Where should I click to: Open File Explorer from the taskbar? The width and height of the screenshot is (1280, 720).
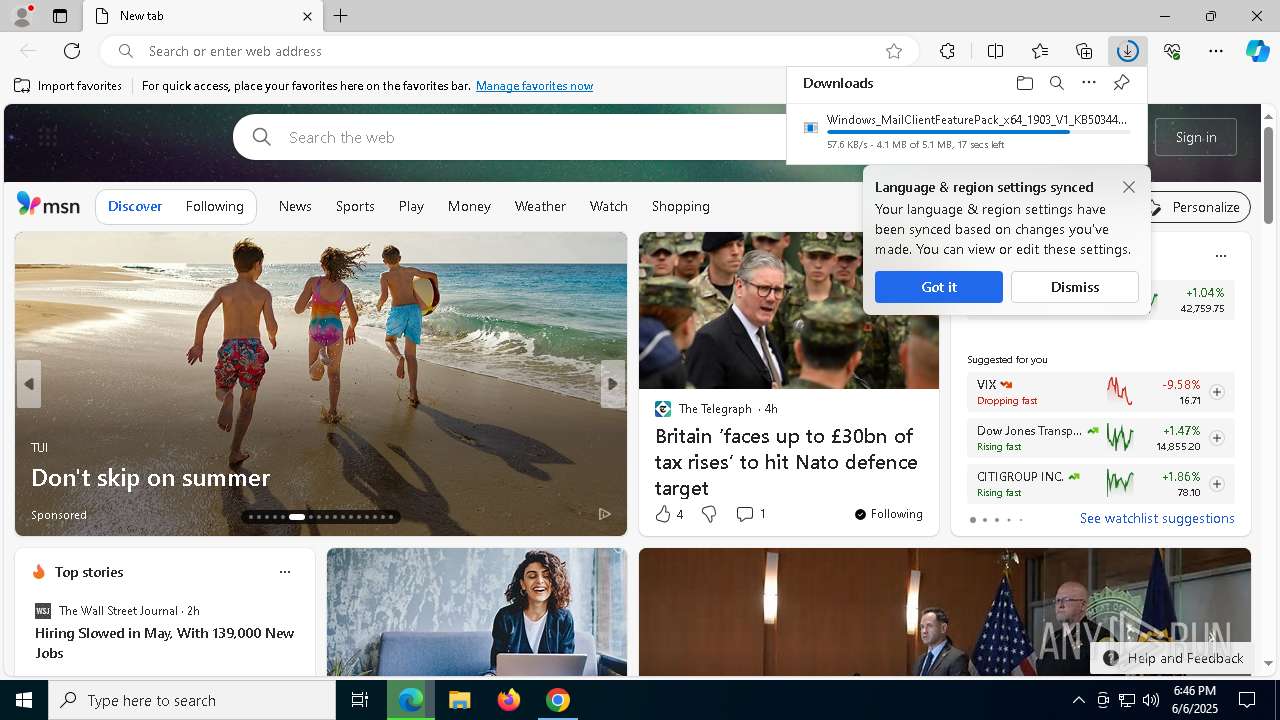coord(459,700)
